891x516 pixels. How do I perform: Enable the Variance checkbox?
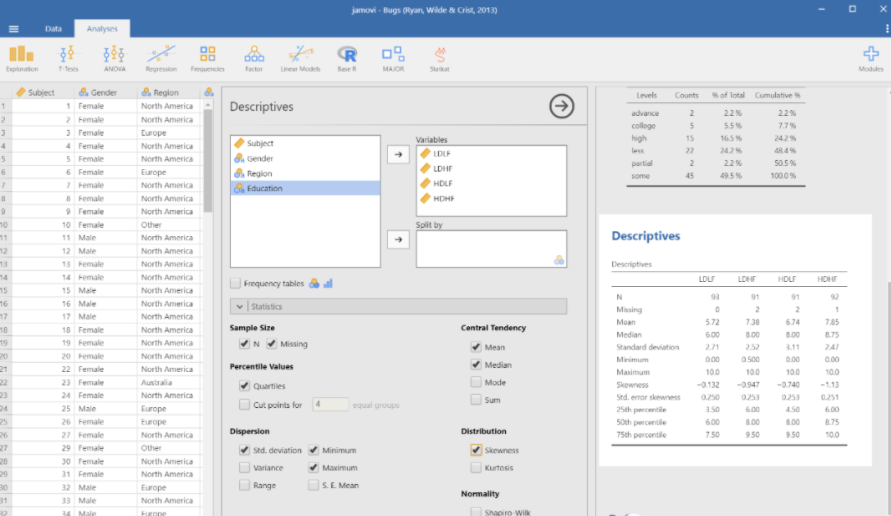click(x=245, y=468)
